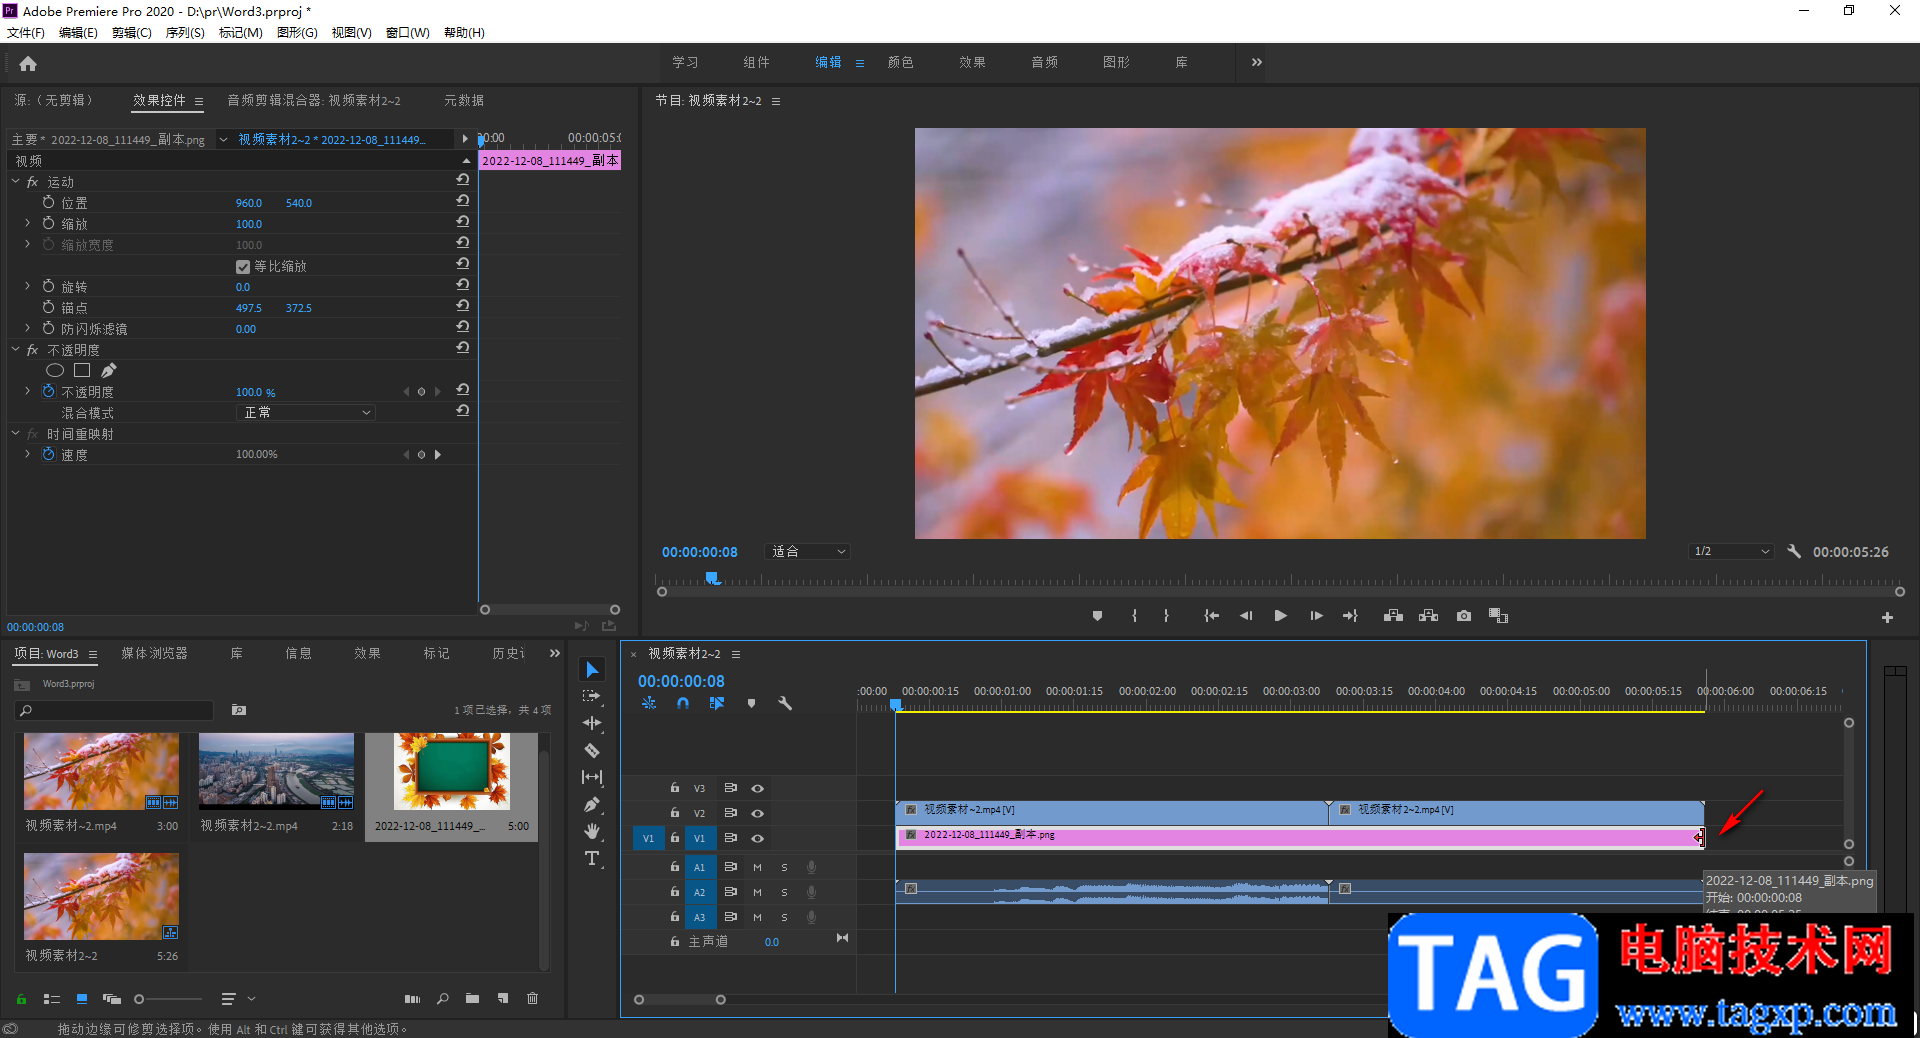Reset the Position parameter
The width and height of the screenshot is (1920, 1038).
point(462,202)
